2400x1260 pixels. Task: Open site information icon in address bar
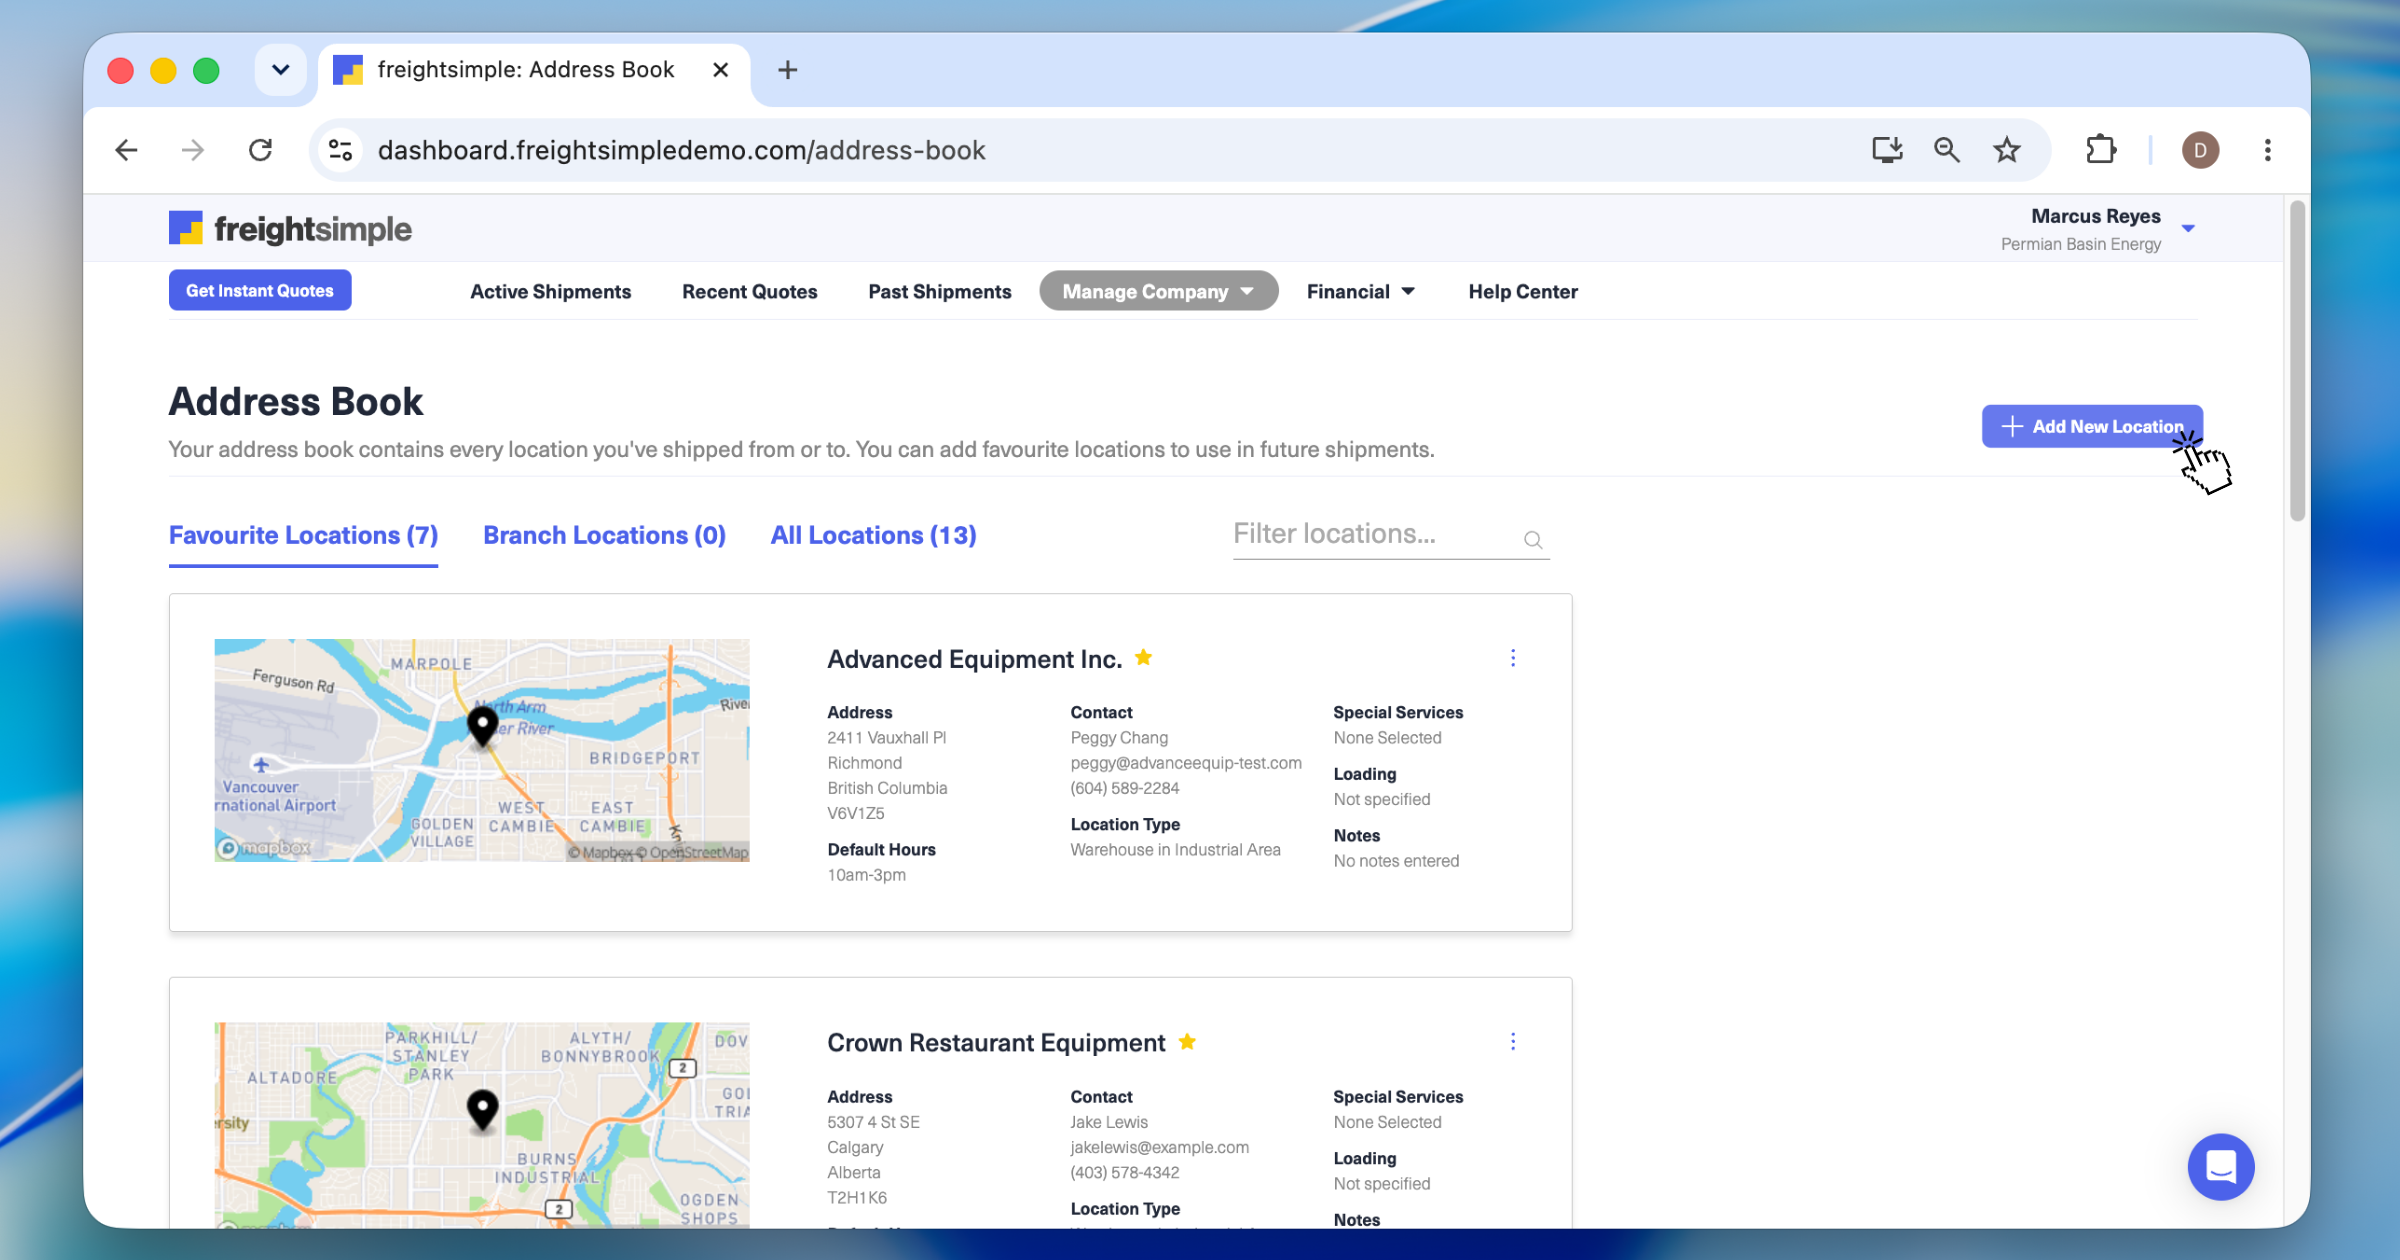pos(340,150)
